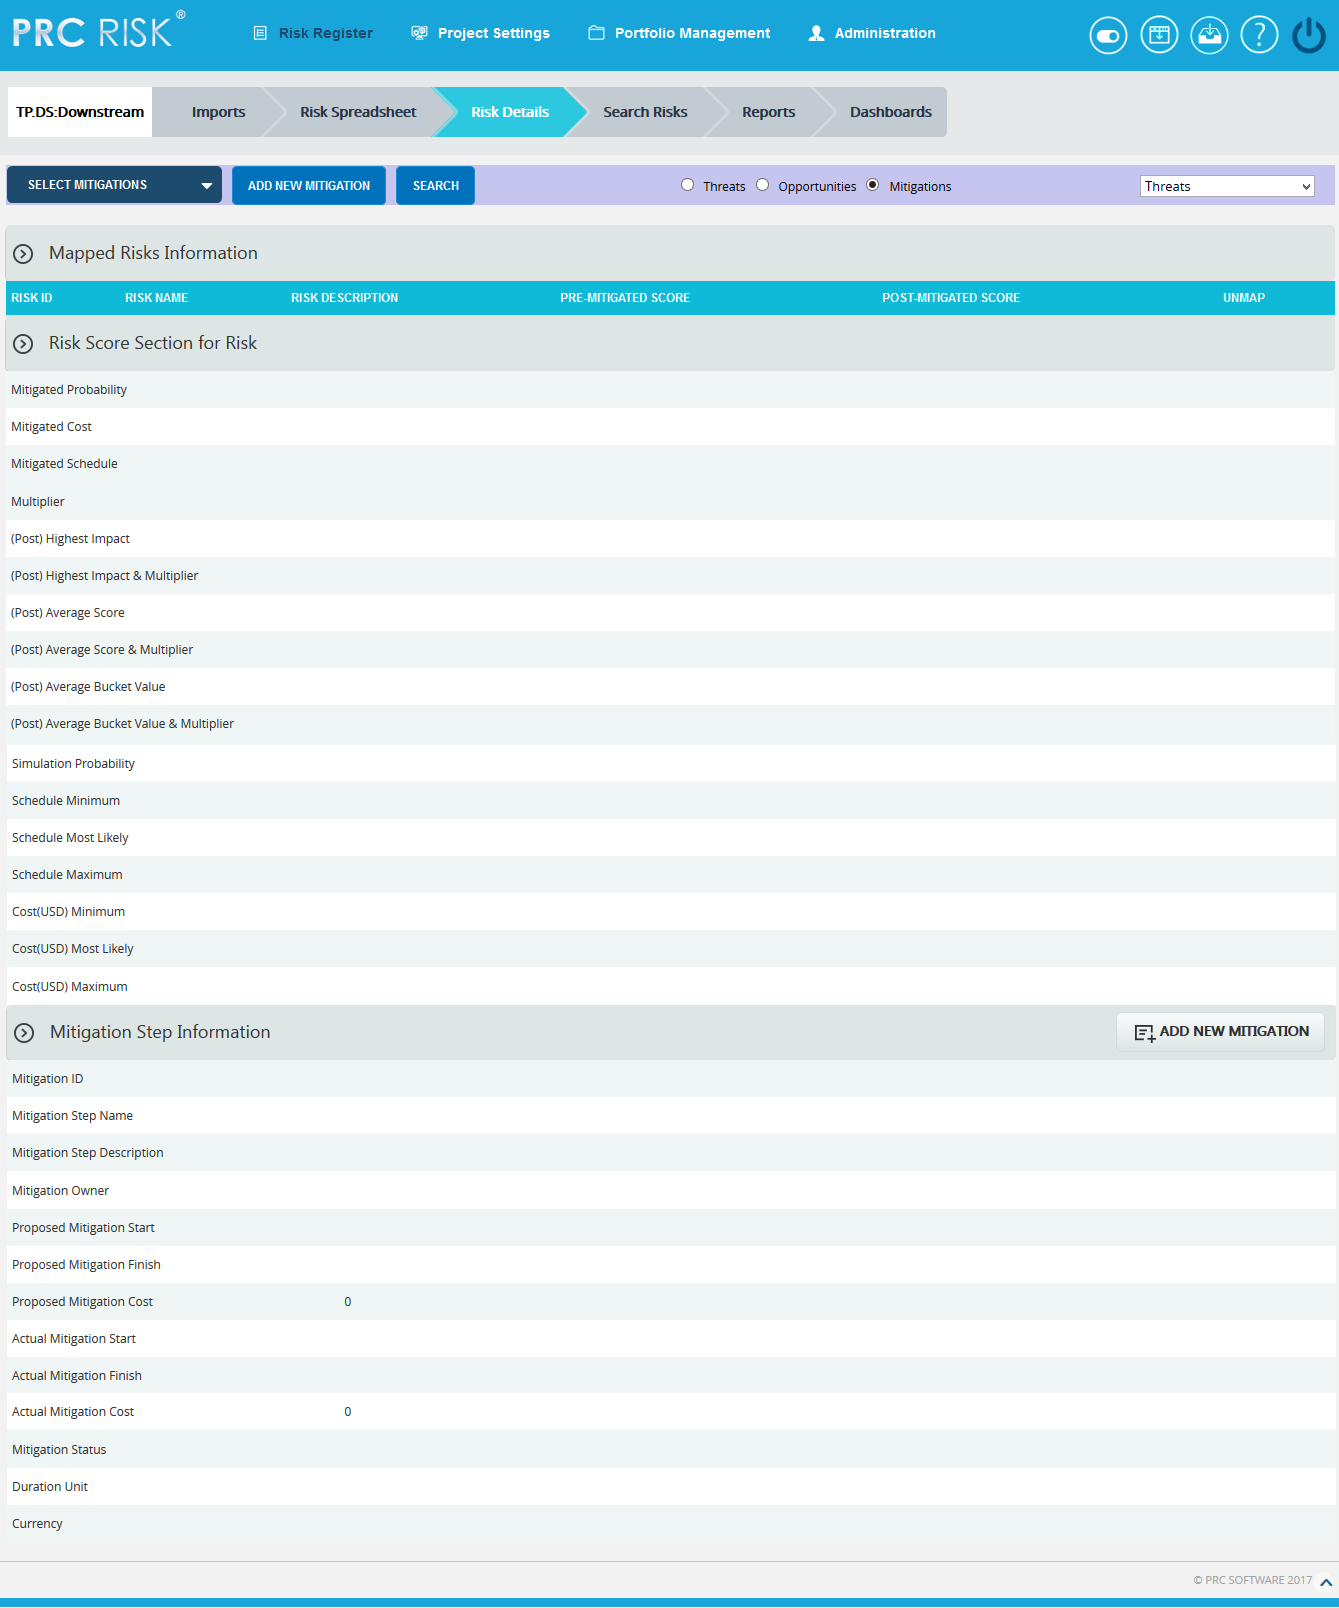The height and width of the screenshot is (1608, 1339).
Task: Click the Portfolio Management folder icon
Action: click(x=596, y=33)
